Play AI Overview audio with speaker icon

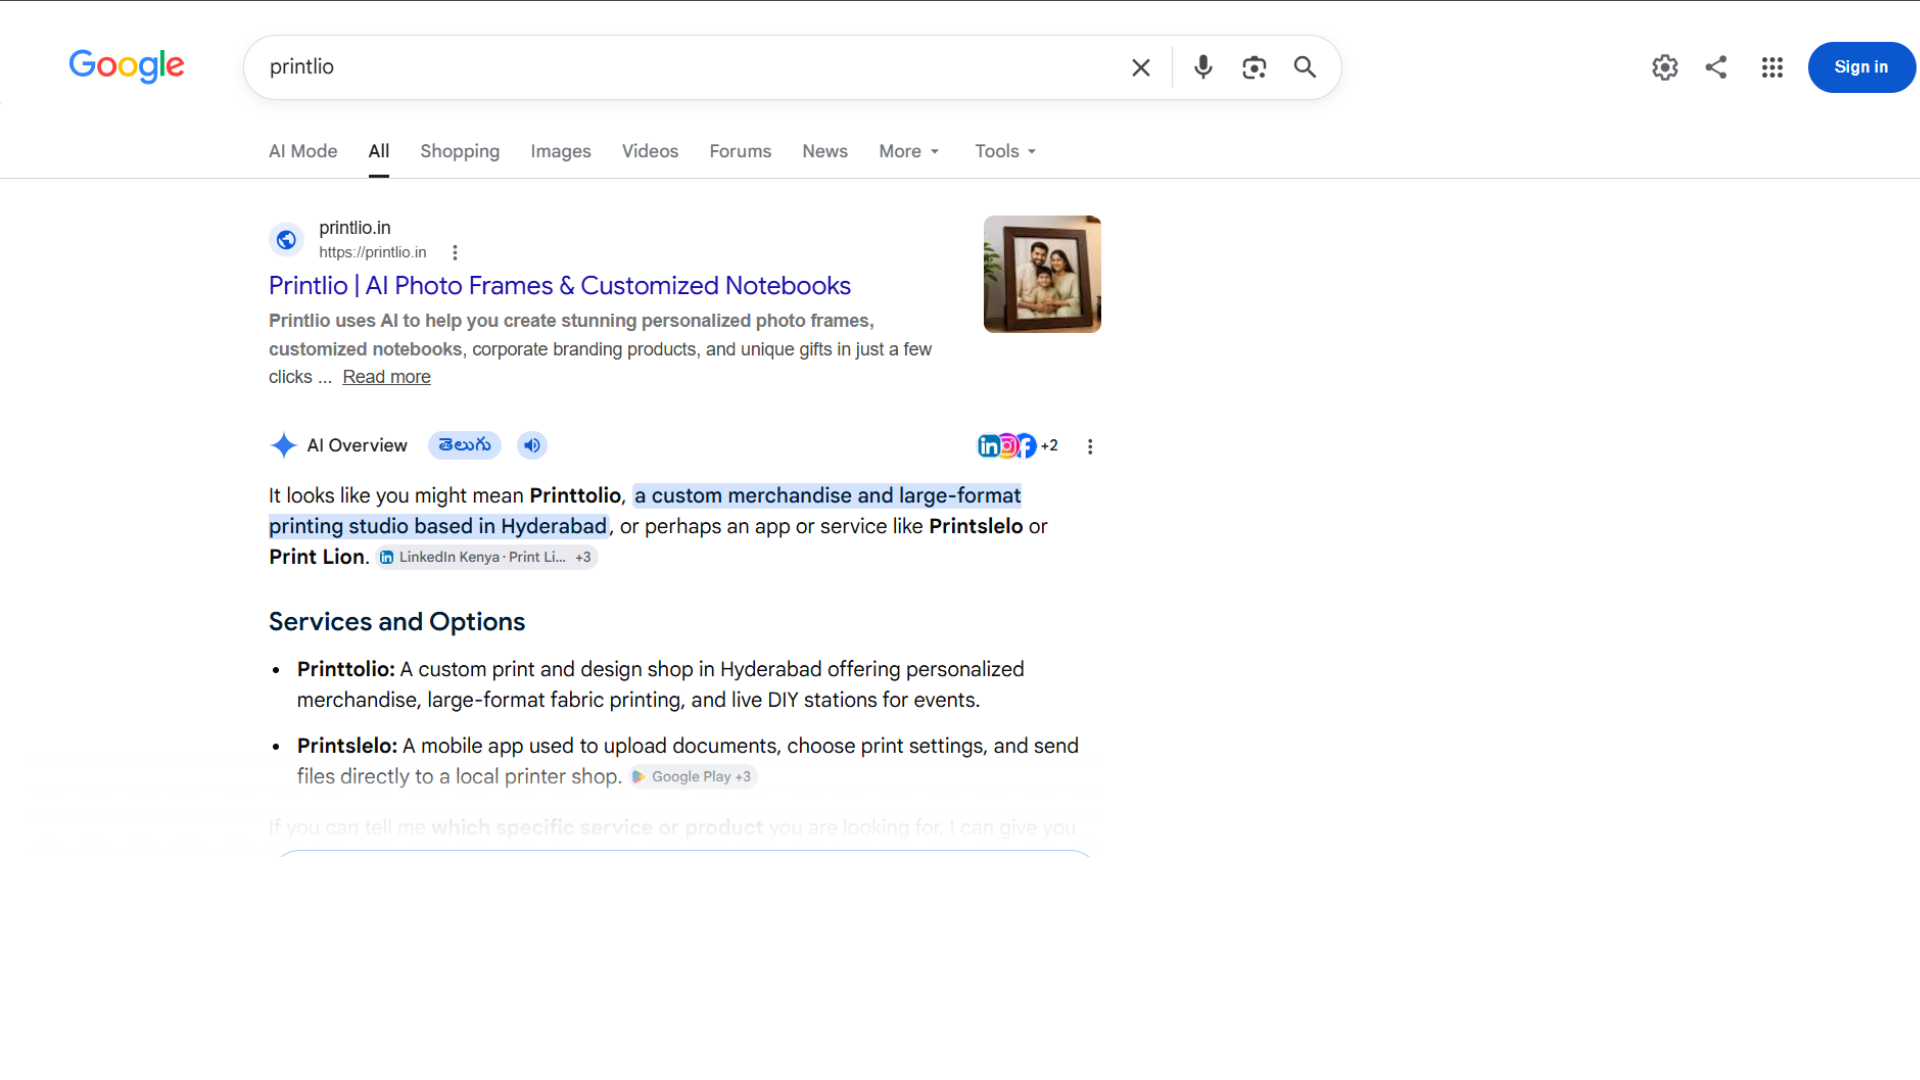532,446
